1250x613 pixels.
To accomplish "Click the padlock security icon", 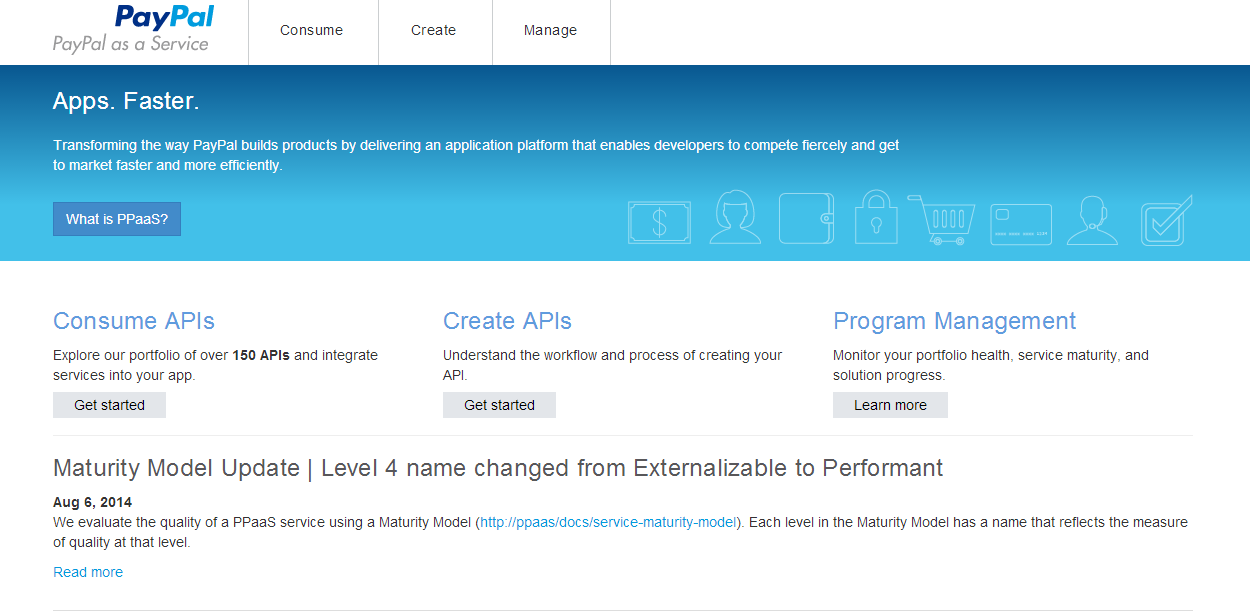I will [876, 217].
